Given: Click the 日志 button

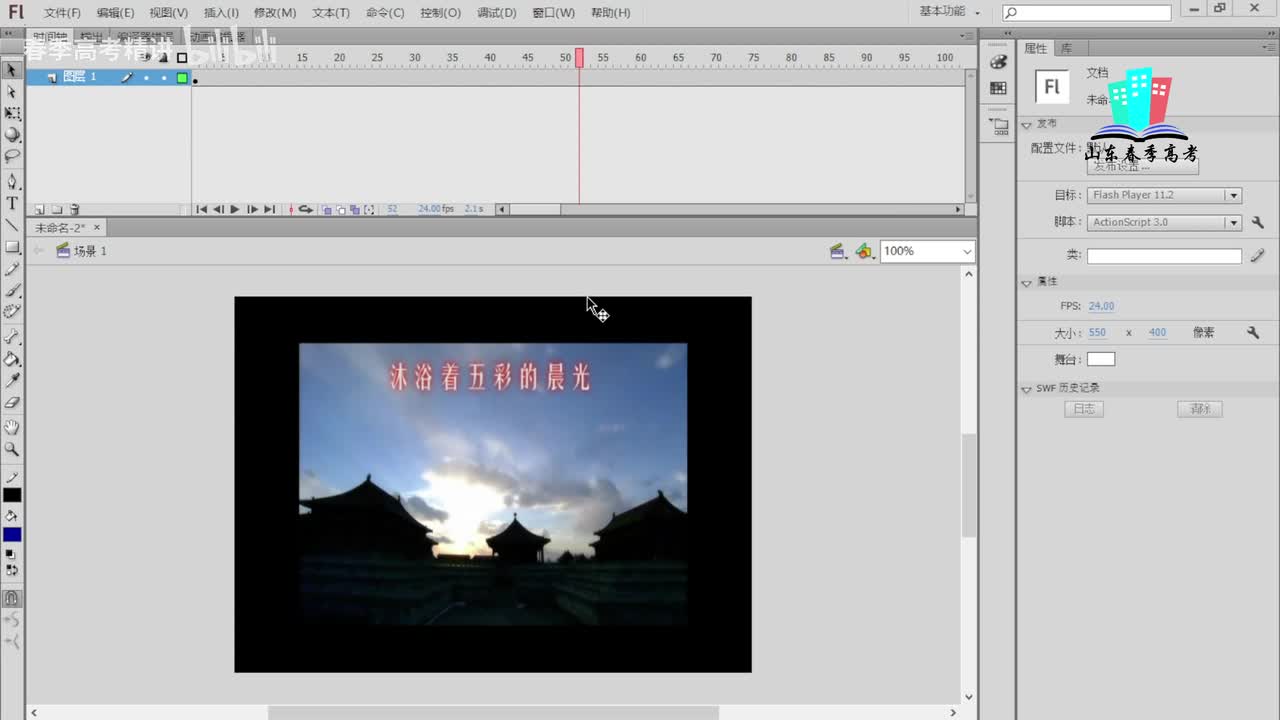Looking at the screenshot, I should click(1084, 409).
